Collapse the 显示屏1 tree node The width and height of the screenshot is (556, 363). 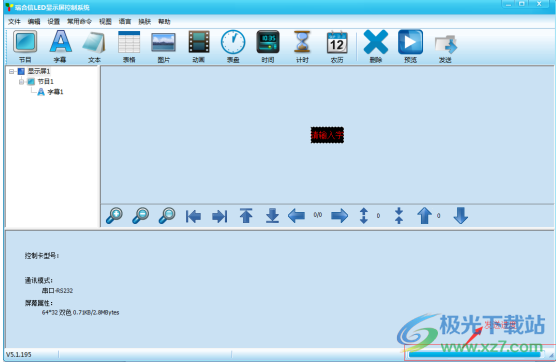(x=11, y=72)
